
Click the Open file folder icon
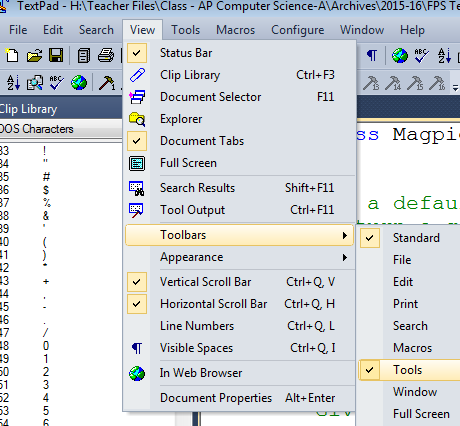coord(34,55)
